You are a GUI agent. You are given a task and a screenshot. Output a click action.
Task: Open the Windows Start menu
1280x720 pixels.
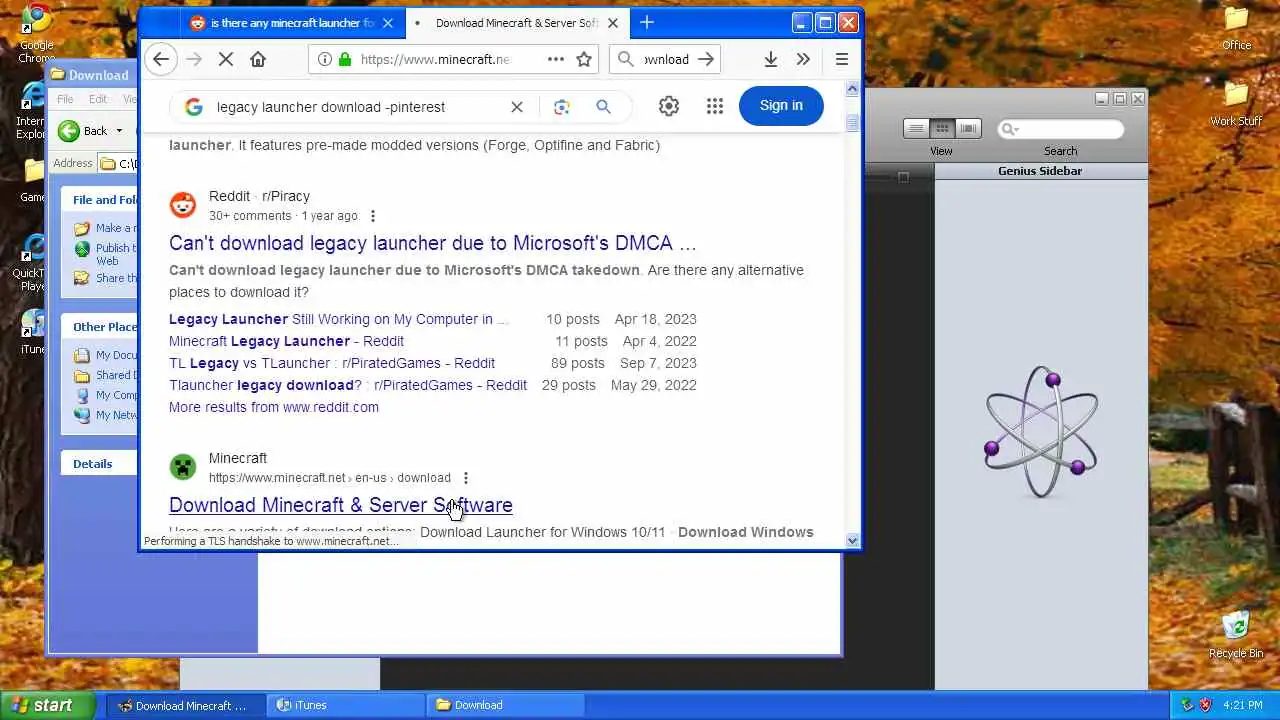[x=48, y=705]
